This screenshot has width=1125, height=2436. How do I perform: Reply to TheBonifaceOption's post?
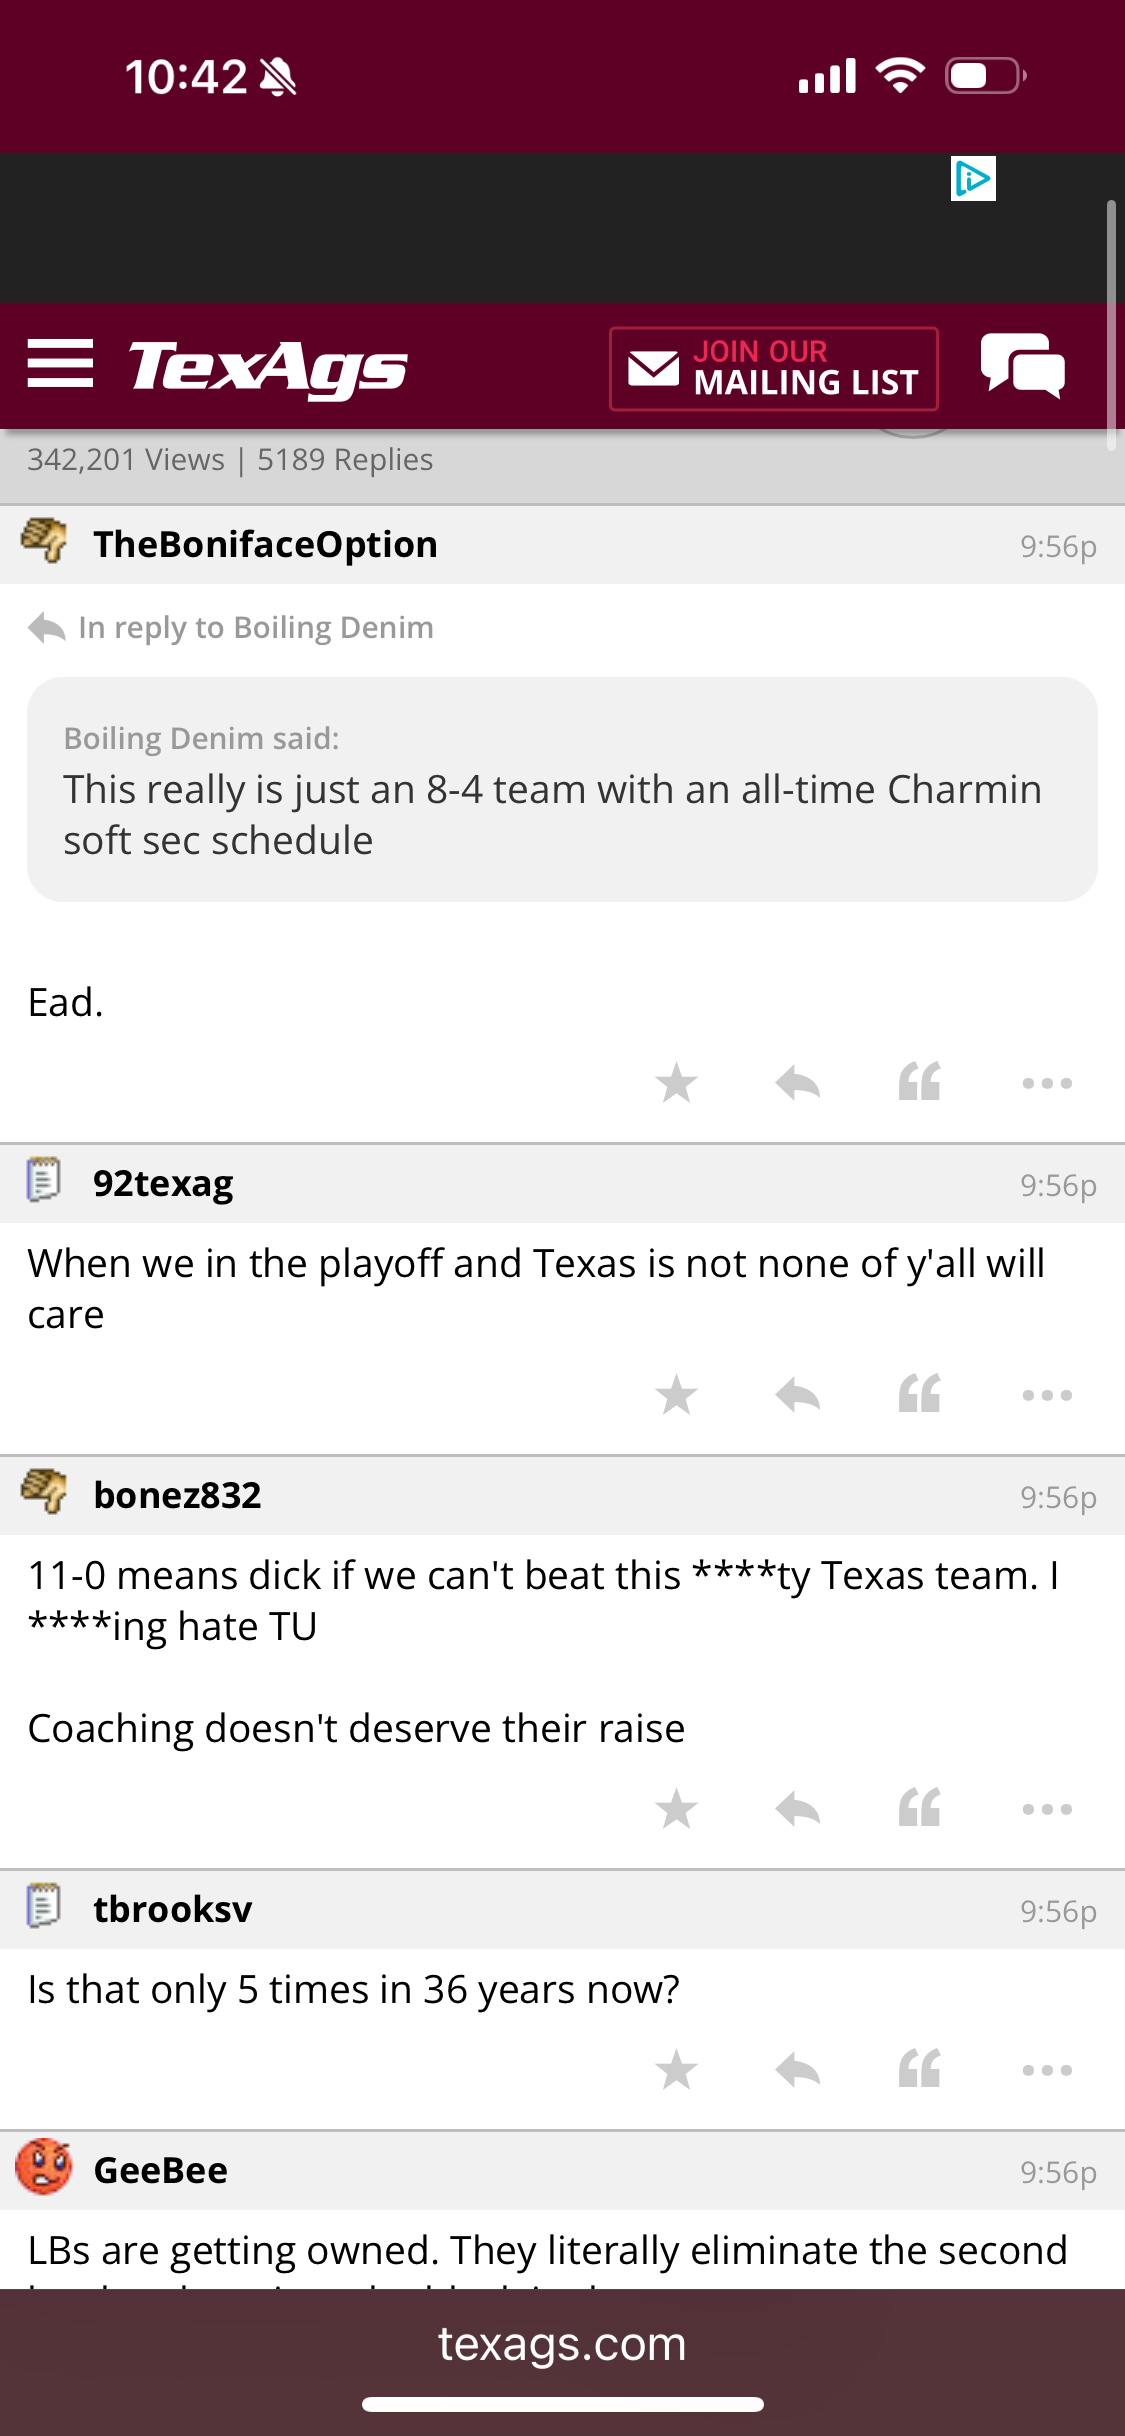pyautogui.click(x=798, y=1083)
